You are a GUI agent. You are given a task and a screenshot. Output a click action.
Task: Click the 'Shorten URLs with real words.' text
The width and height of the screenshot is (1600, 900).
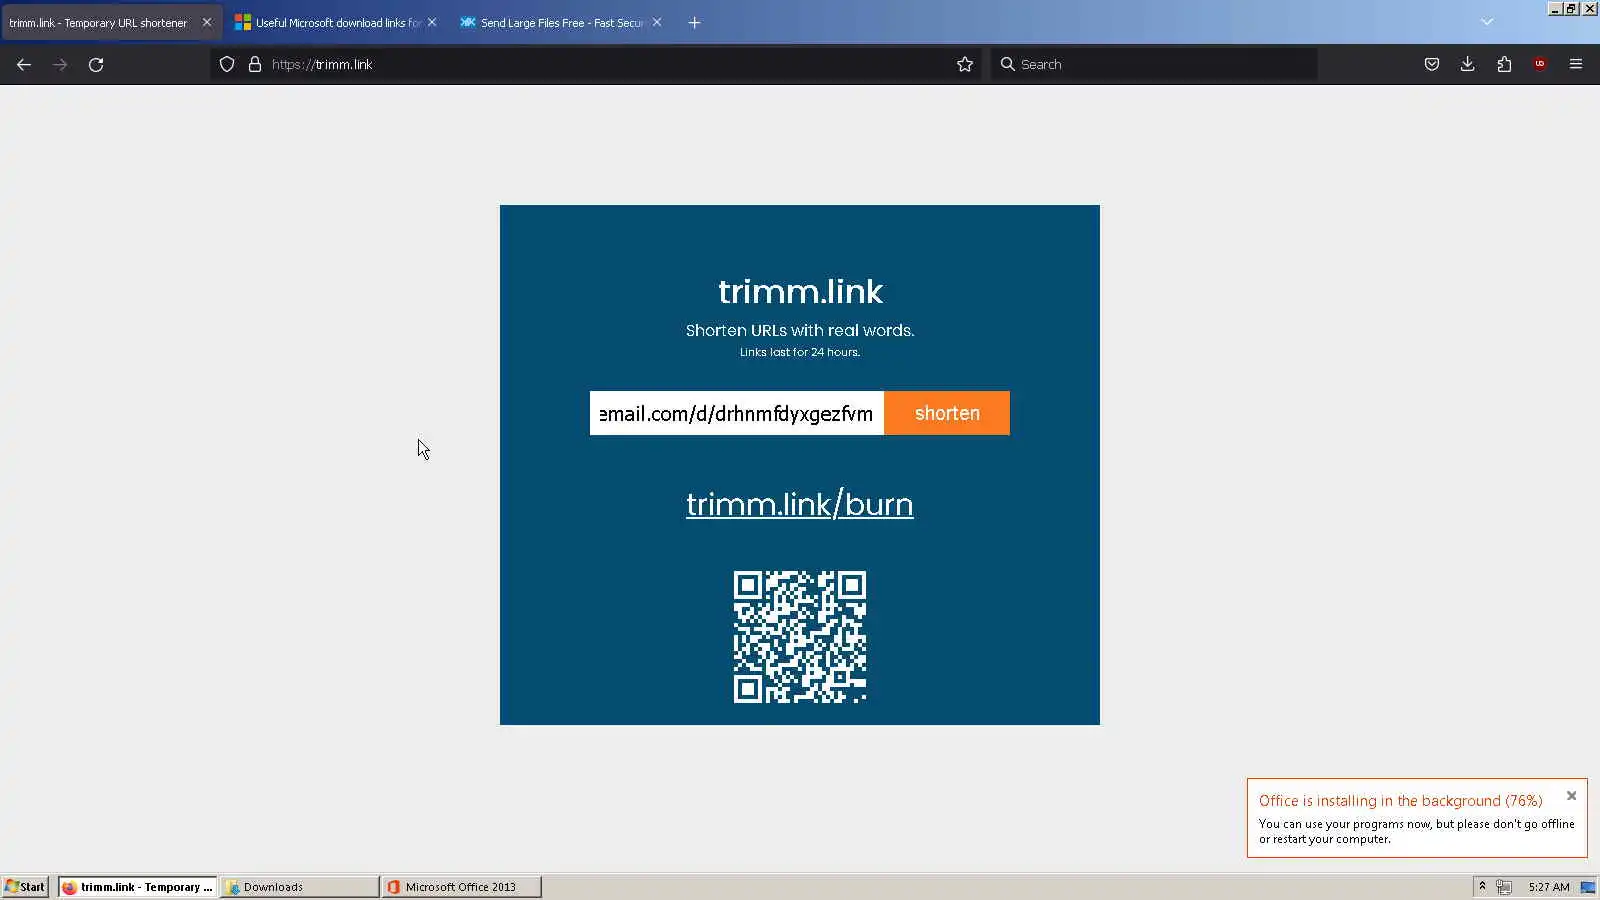click(800, 330)
